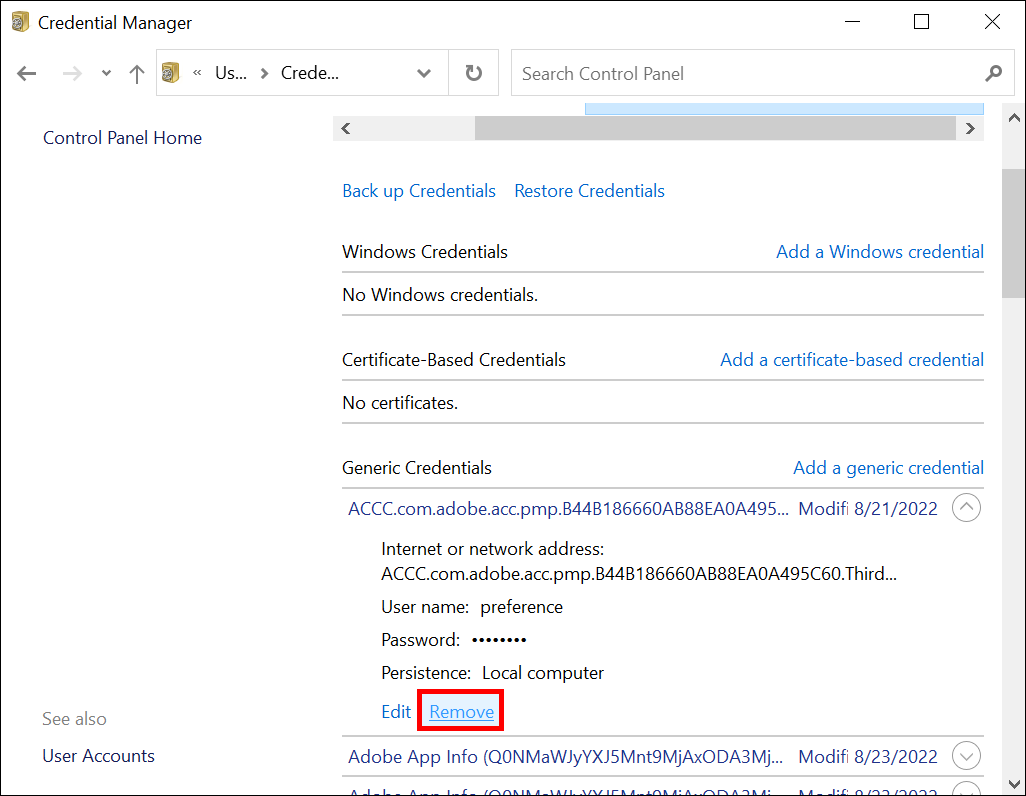Click the horizontal scrollbar right arrow
Screen dimensions: 1026x796
(x=970, y=128)
